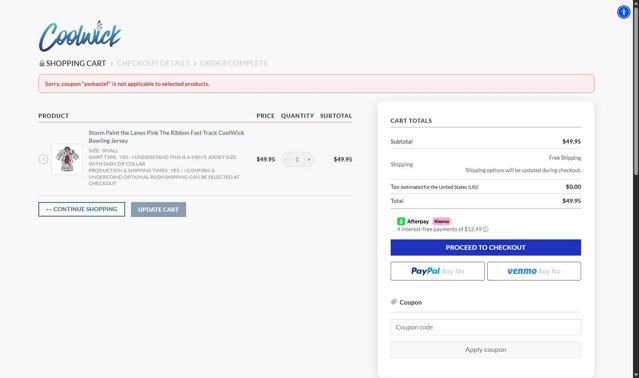This screenshot has height=378, width=639.
Task: Select Shopping Cart breadcrumb step
Action: pos(76,63)
